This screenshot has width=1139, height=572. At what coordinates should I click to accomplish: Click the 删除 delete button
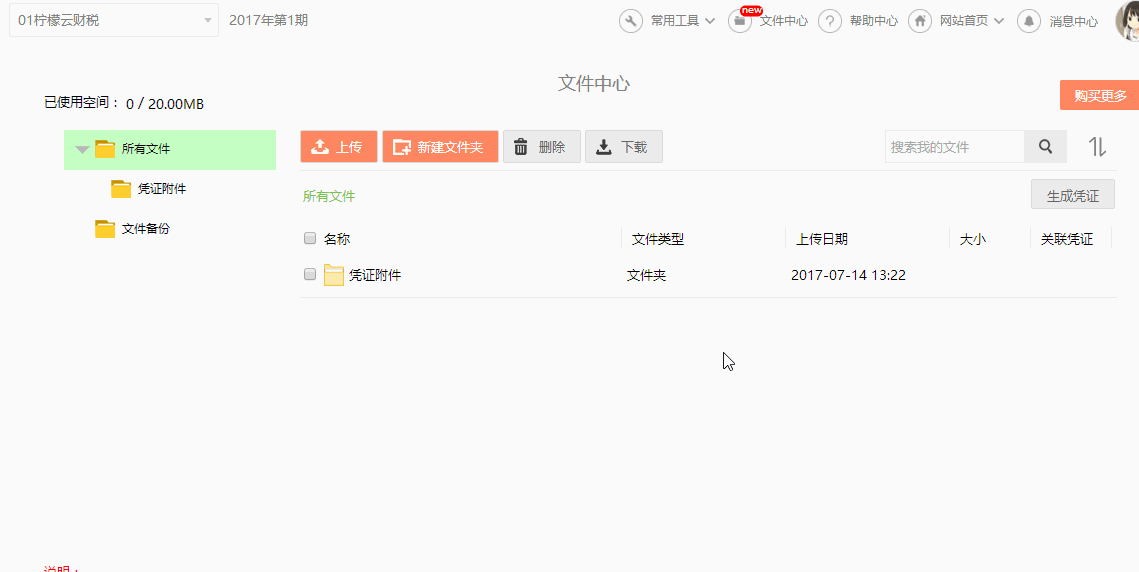(542, 147)
